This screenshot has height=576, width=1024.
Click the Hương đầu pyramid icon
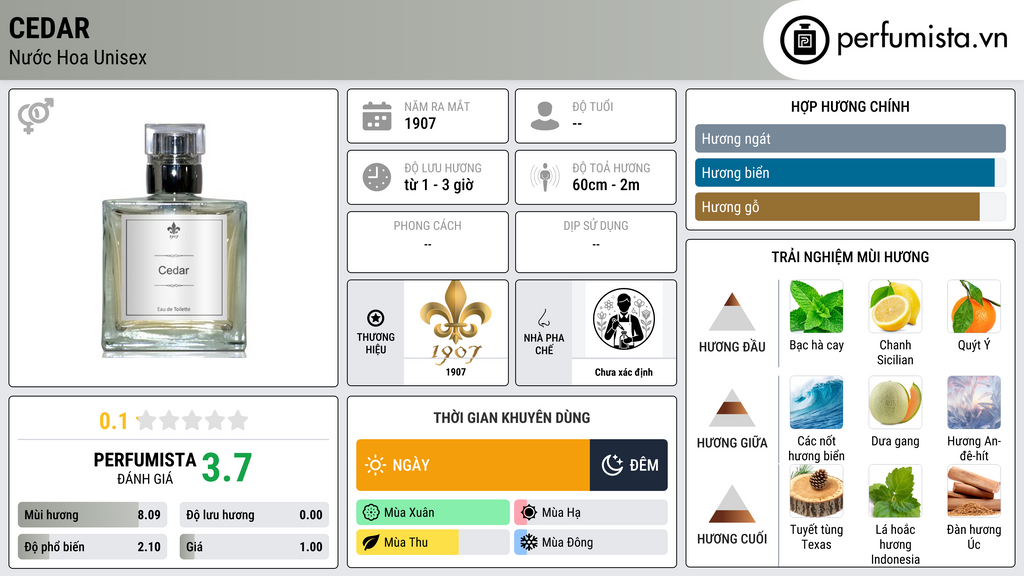click(732, 312)
